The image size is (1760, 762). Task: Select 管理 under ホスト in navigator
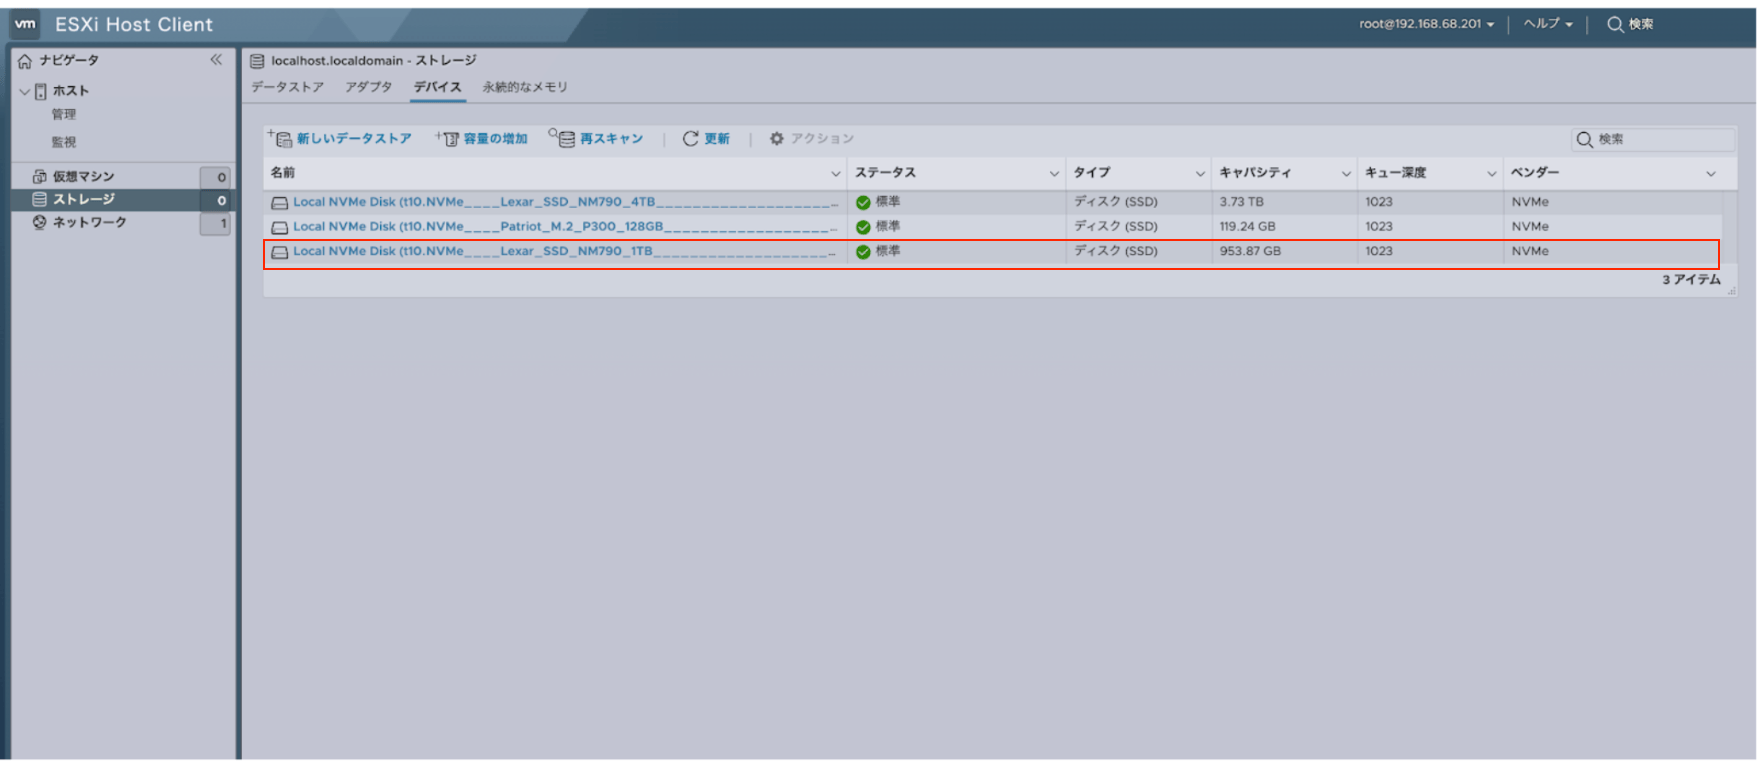click(x=64, y=115)
